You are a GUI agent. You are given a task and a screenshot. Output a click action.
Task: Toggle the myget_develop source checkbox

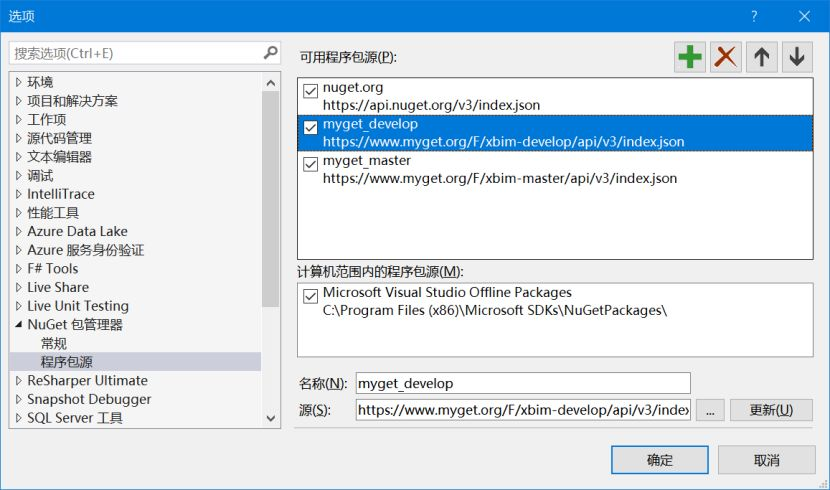[x=310, y=128]
